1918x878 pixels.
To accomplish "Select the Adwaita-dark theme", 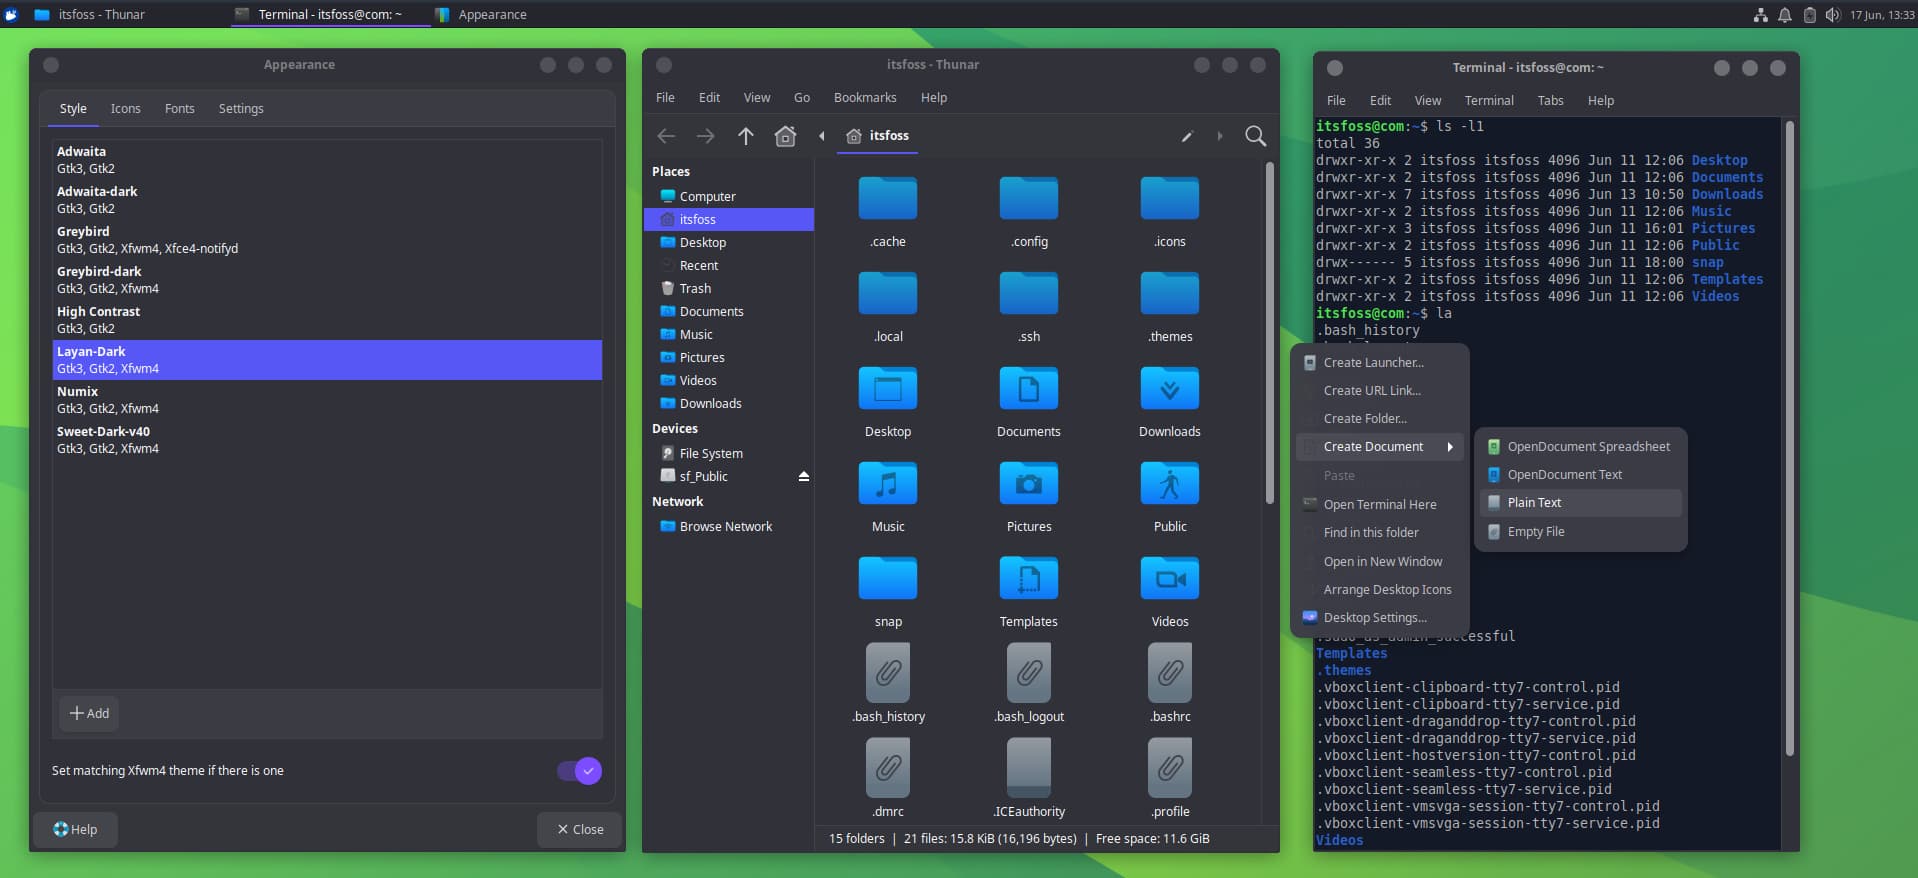I will 327,200.
